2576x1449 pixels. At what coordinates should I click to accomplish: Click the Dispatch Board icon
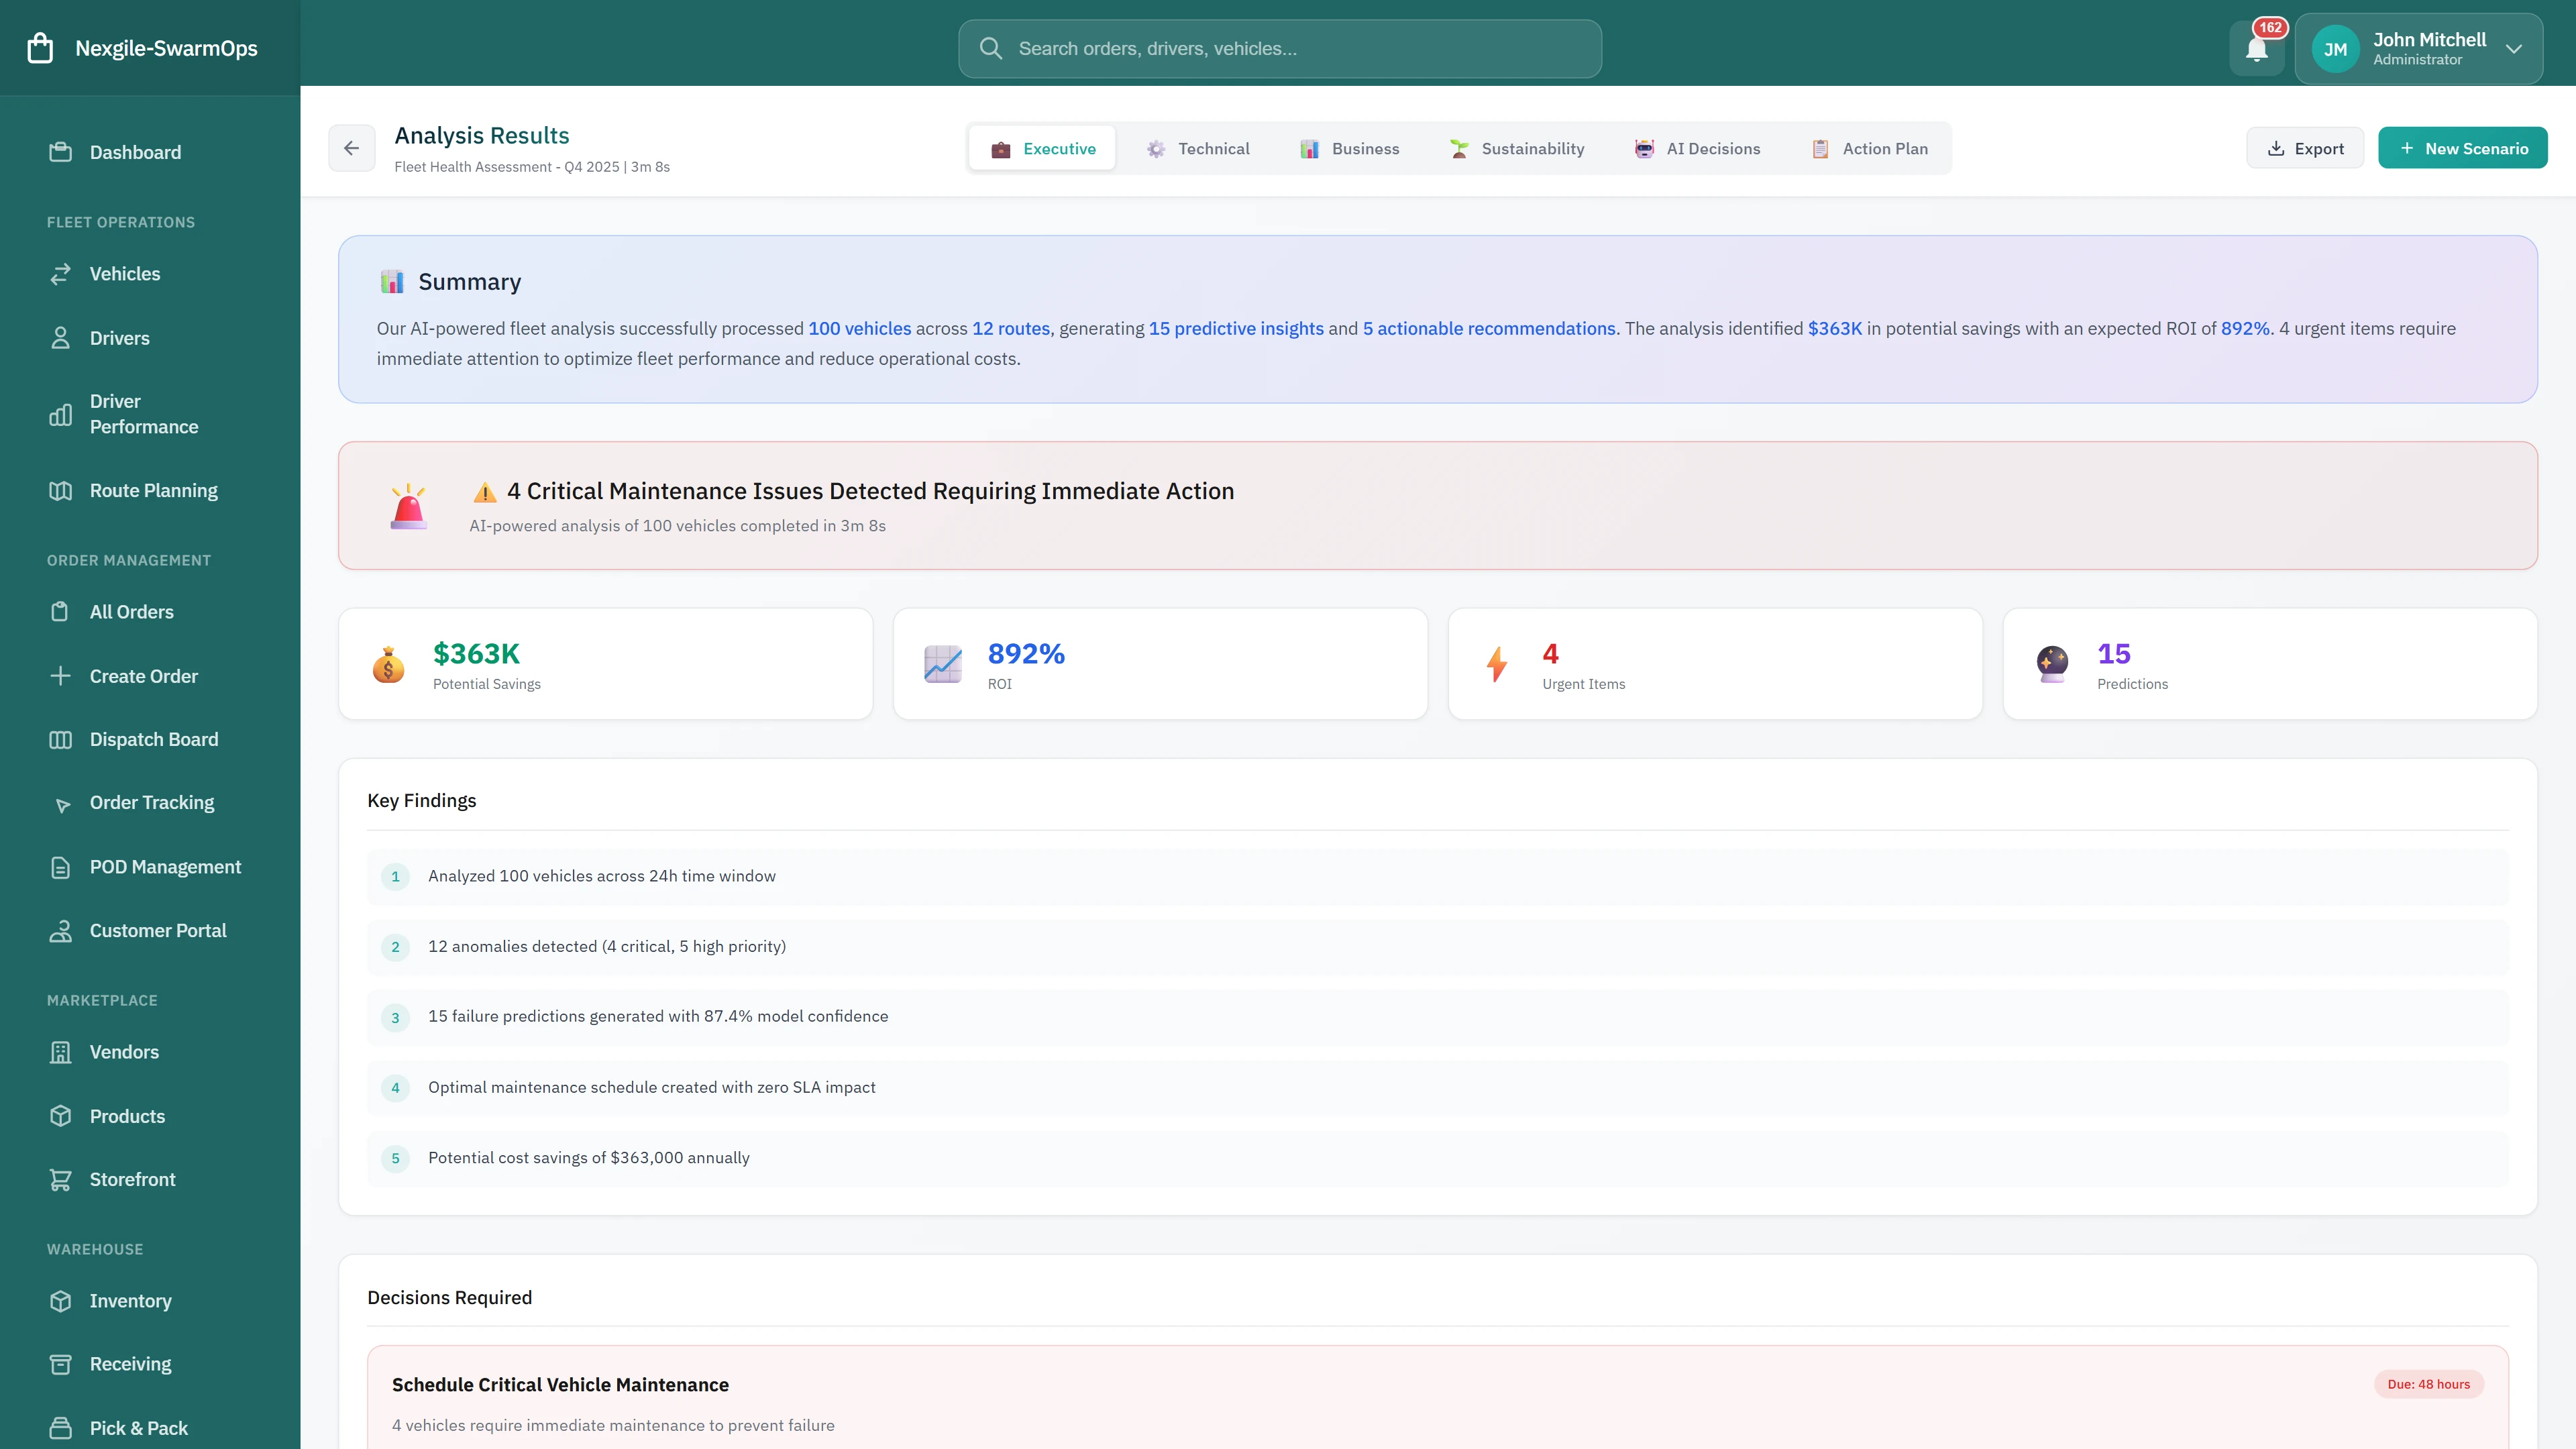[61, 739]
